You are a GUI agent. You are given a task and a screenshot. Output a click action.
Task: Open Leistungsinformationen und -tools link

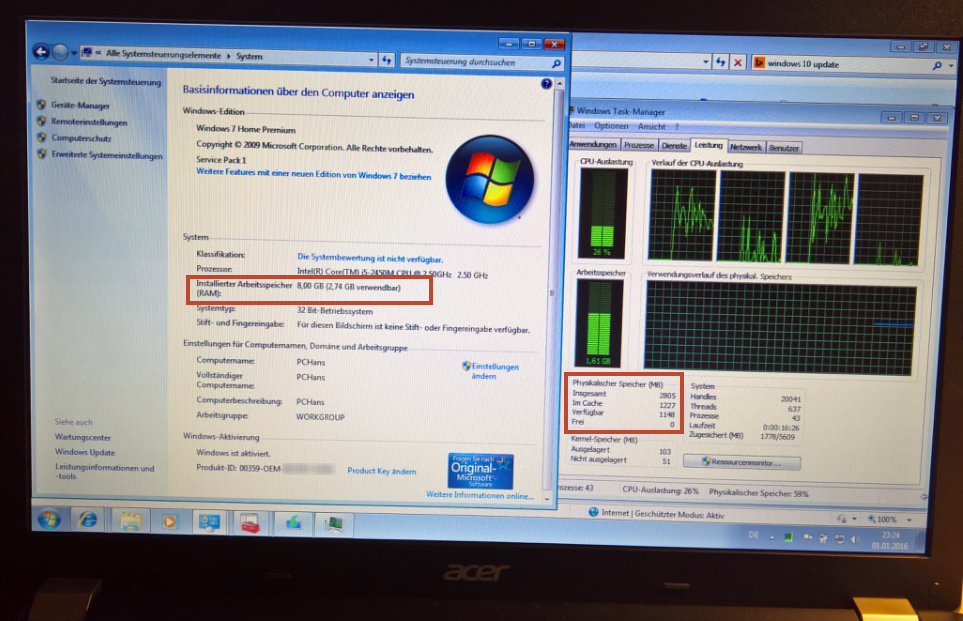tap(104, 472)
